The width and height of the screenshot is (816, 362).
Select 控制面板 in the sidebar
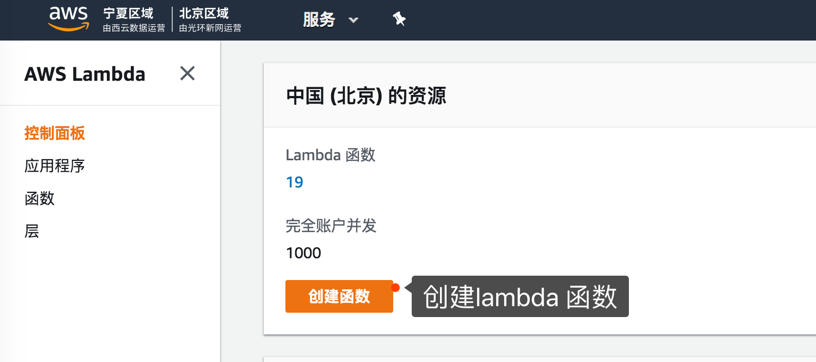coord(55,134)
